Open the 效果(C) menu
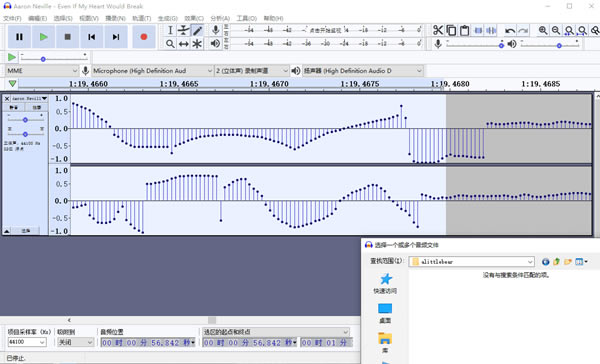Image resolution: width=600 pixels, height=364 pixels. [194, 18]
